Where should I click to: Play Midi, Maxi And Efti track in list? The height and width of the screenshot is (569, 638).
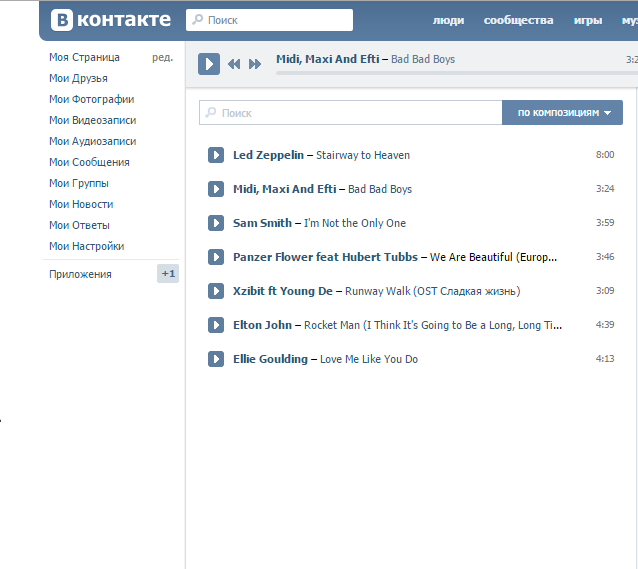tap(216, 189)
